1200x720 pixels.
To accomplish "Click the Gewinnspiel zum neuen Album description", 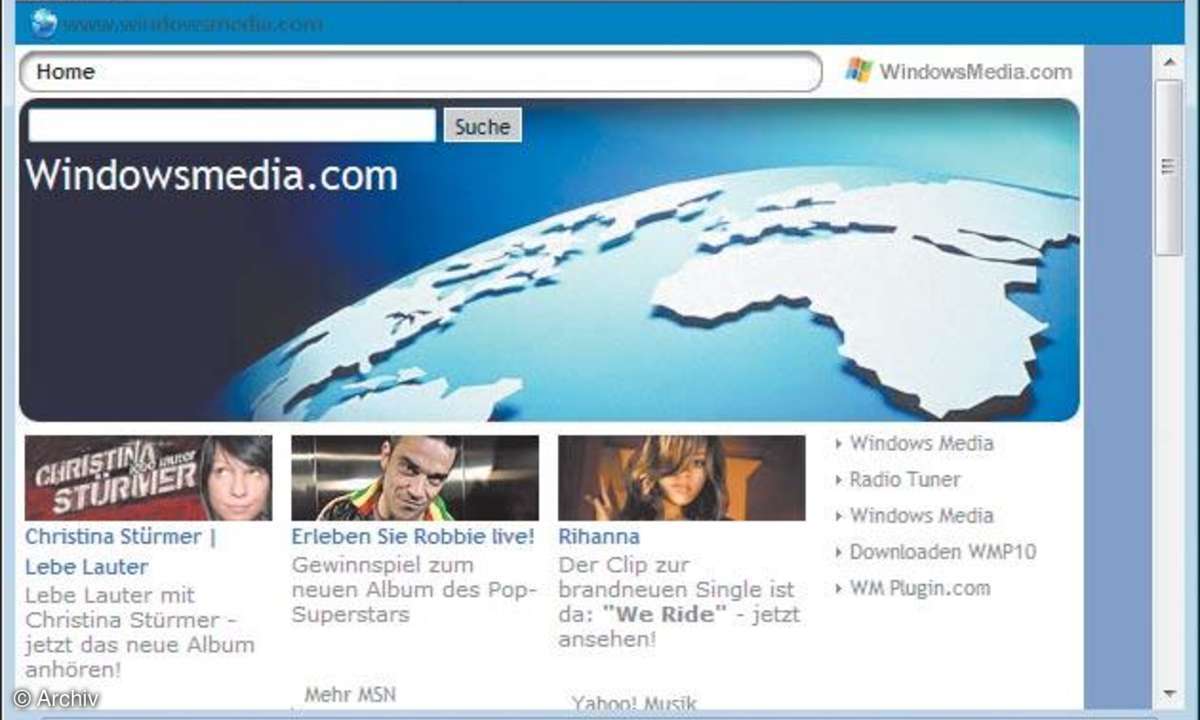I will [x=414, y=590].
